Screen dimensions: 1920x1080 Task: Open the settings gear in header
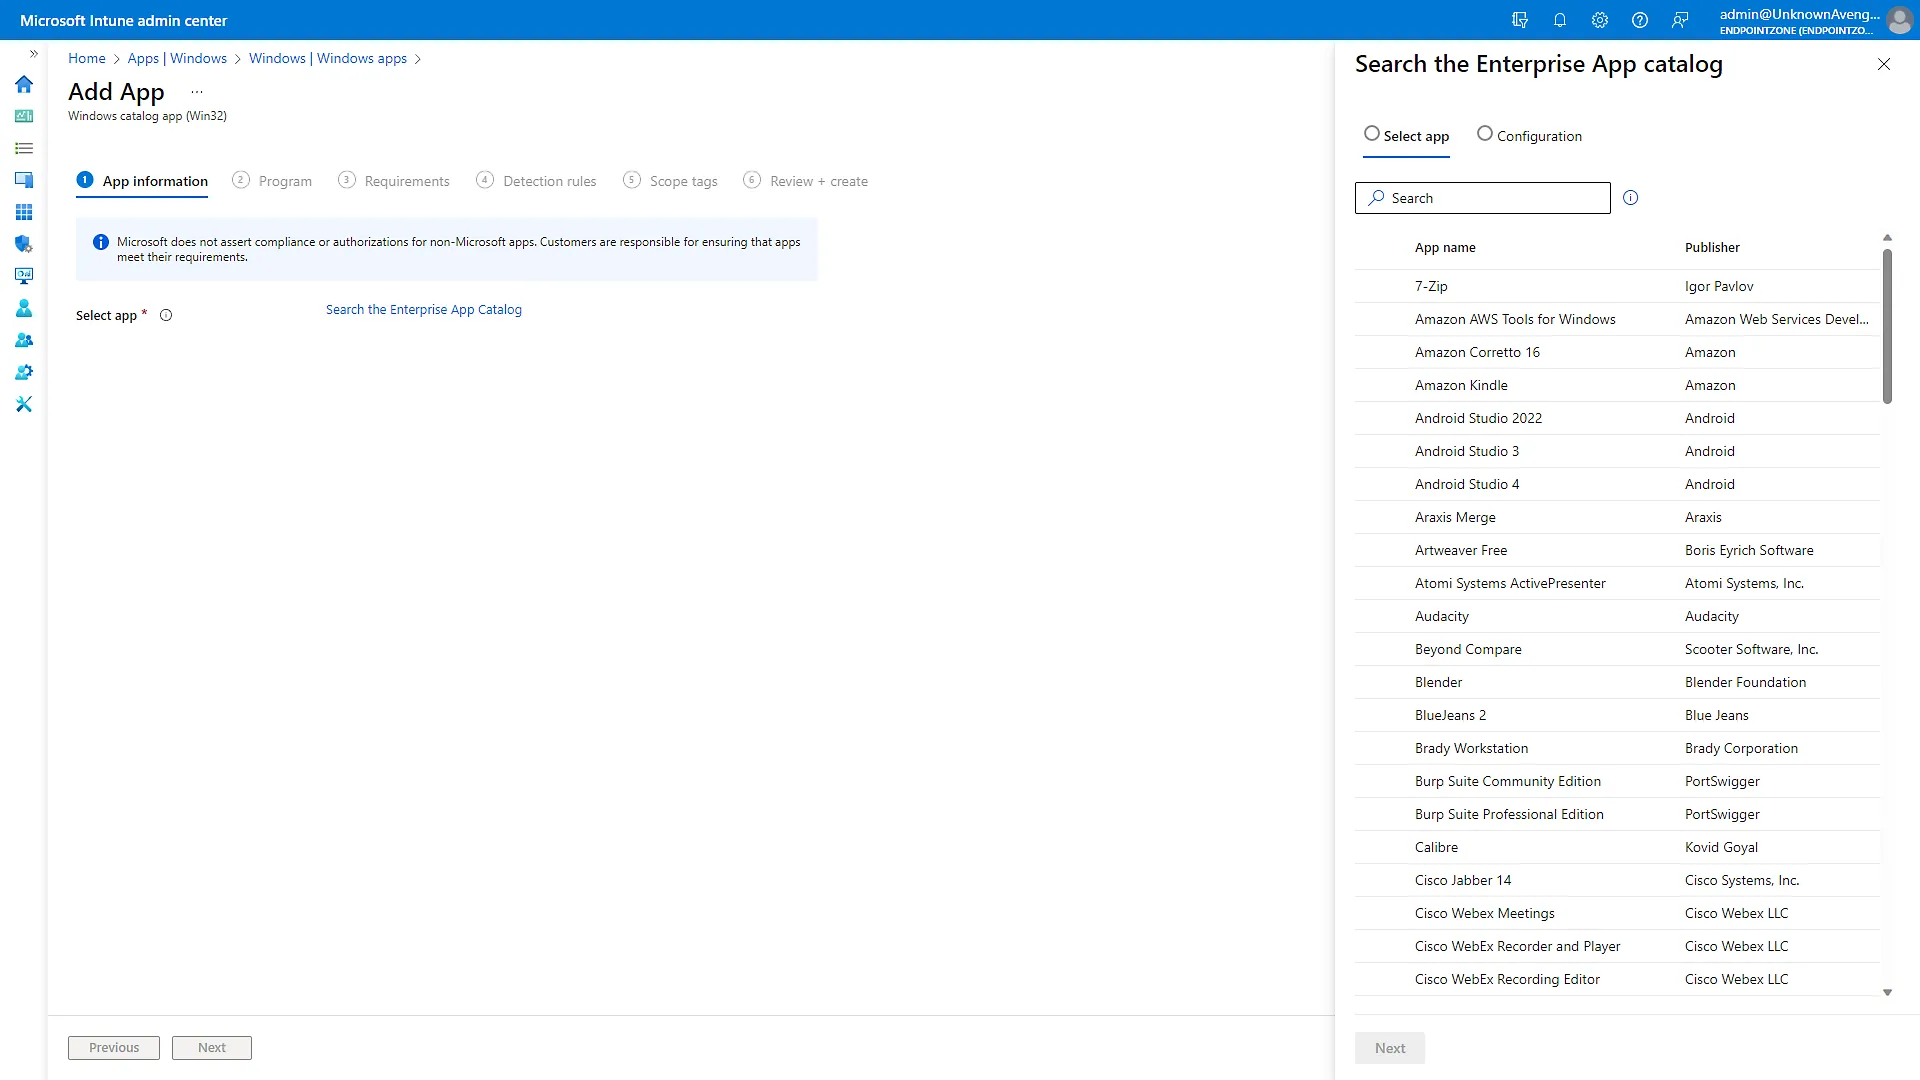click(x=1599, y=20)
